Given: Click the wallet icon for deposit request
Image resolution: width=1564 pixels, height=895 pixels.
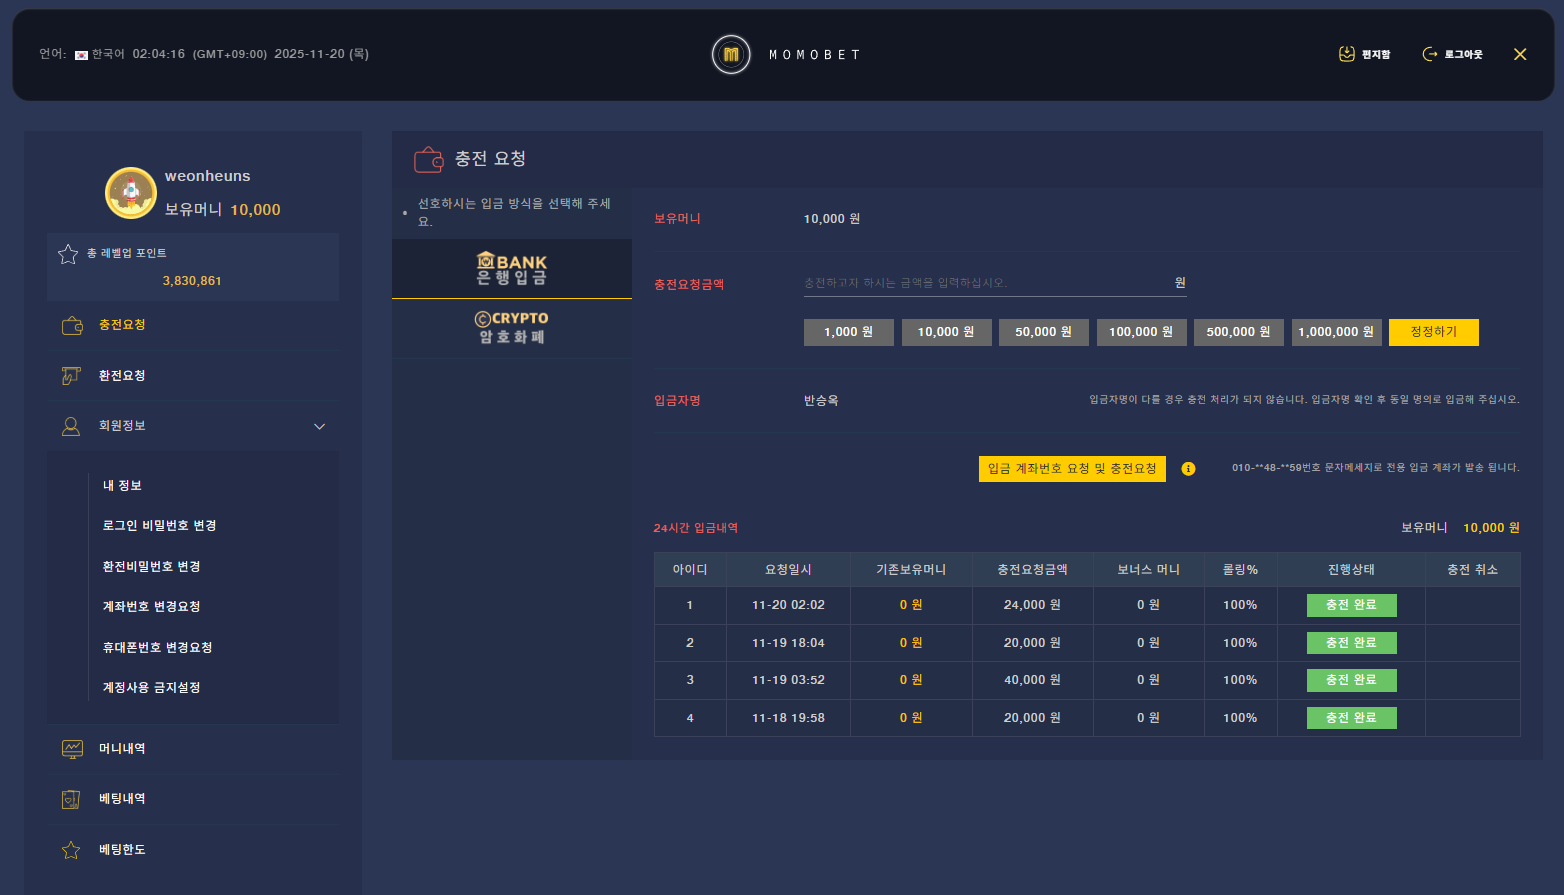Looking at the screenshot, I should point(72,325).
